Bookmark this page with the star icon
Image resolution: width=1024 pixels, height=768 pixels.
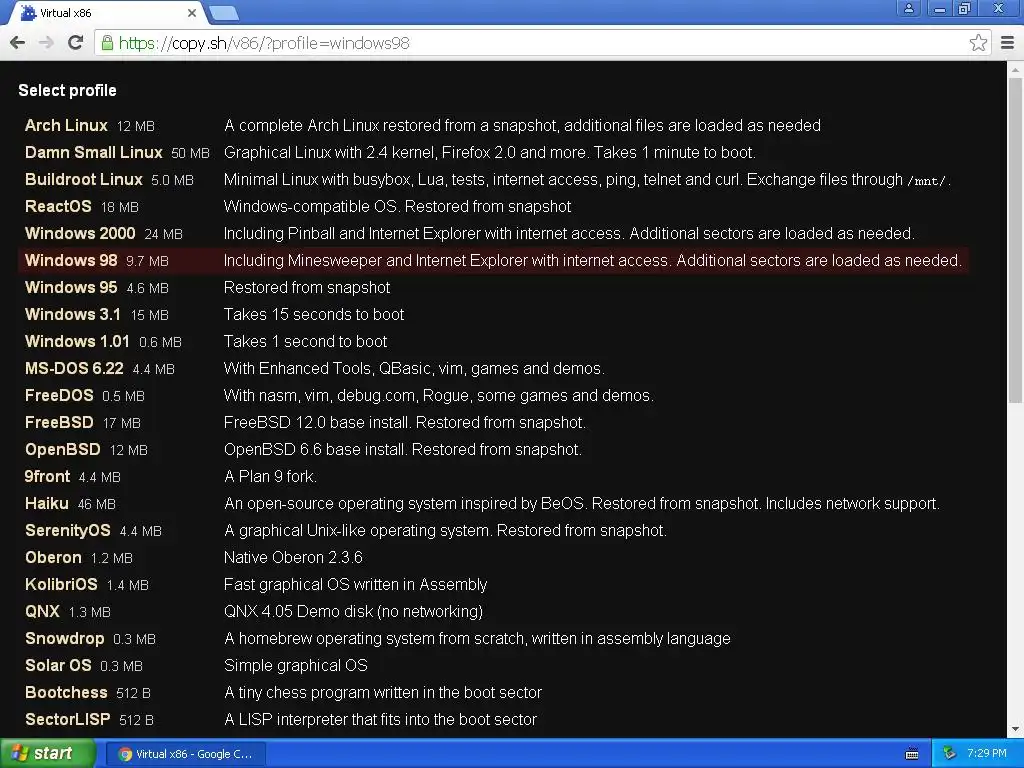click(978, 43)
